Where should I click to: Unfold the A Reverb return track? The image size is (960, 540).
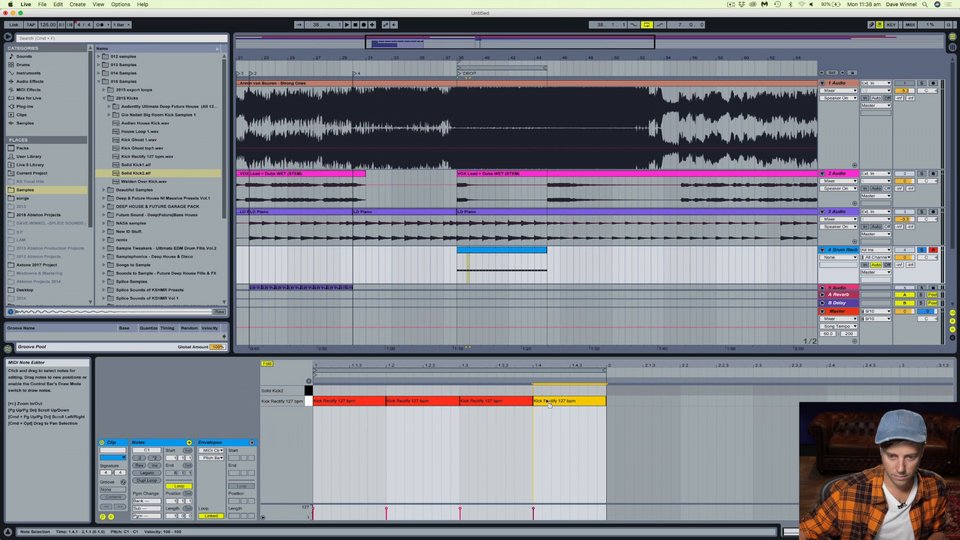[822, 294]
